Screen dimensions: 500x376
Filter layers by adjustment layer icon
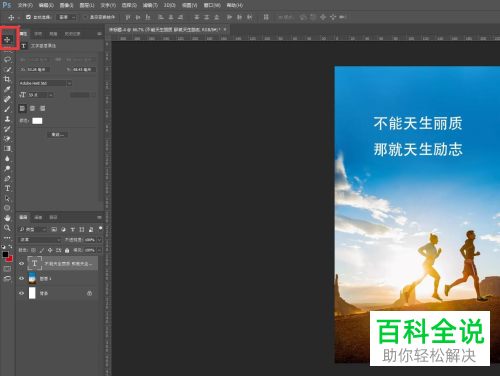(x=63, y=229)
